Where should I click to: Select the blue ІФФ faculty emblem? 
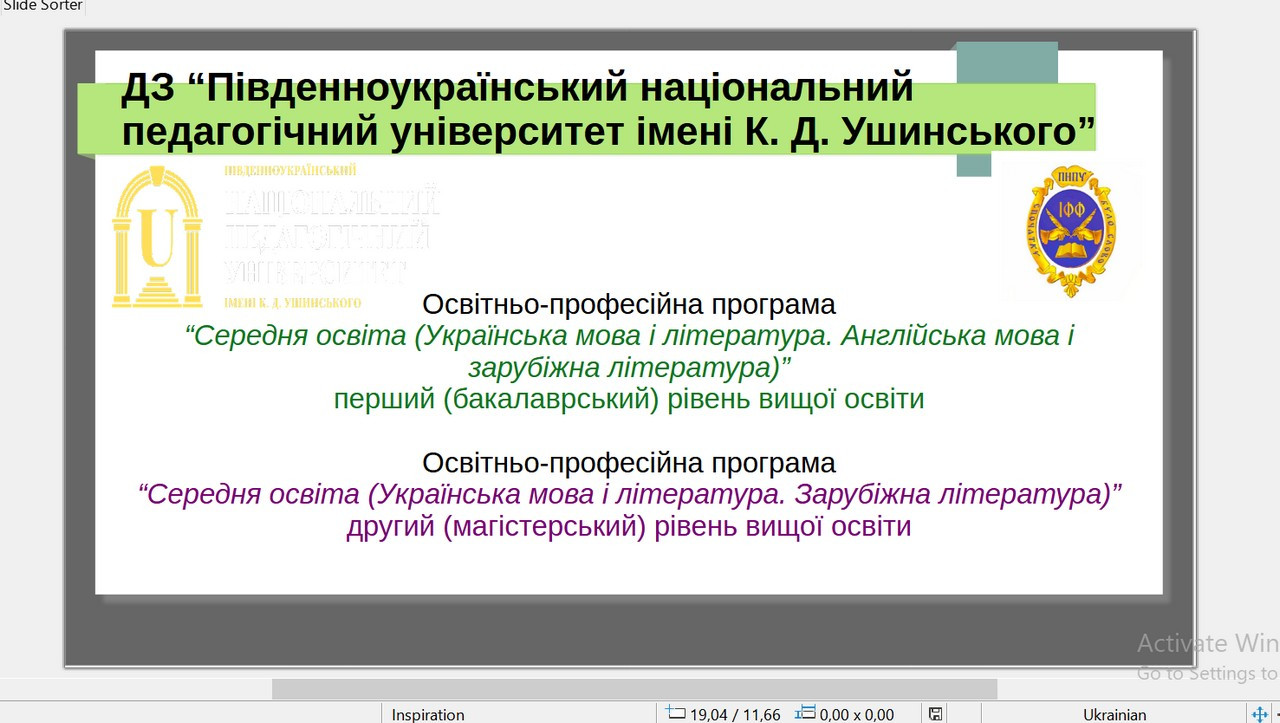pos(1068,231)
